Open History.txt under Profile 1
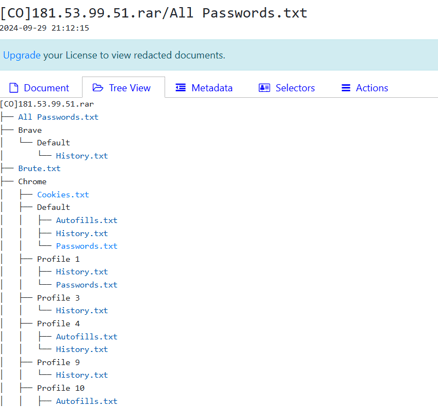The height and width of the screenshot is (411, 438). (x=82, y=272)
